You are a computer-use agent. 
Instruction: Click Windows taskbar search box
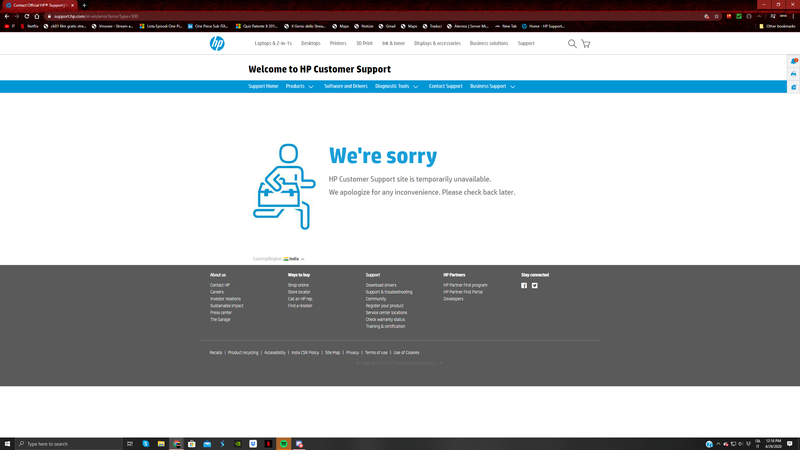click(70, 444)
